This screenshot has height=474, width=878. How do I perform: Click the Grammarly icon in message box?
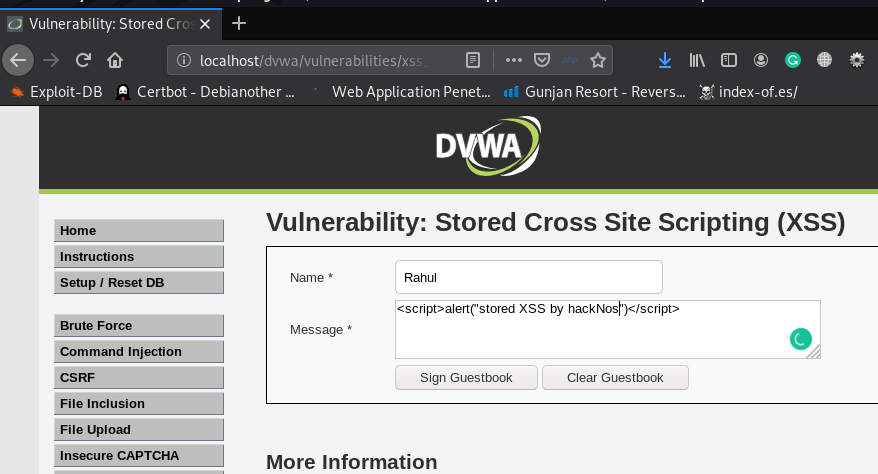click(x=800, y=339)
